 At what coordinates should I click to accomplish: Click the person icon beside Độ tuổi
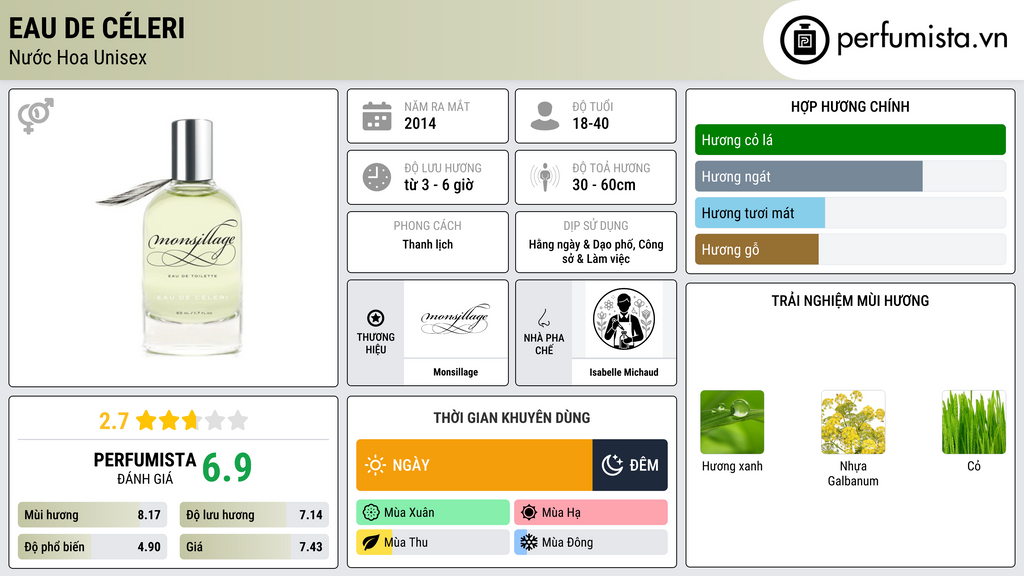point(545,116)
